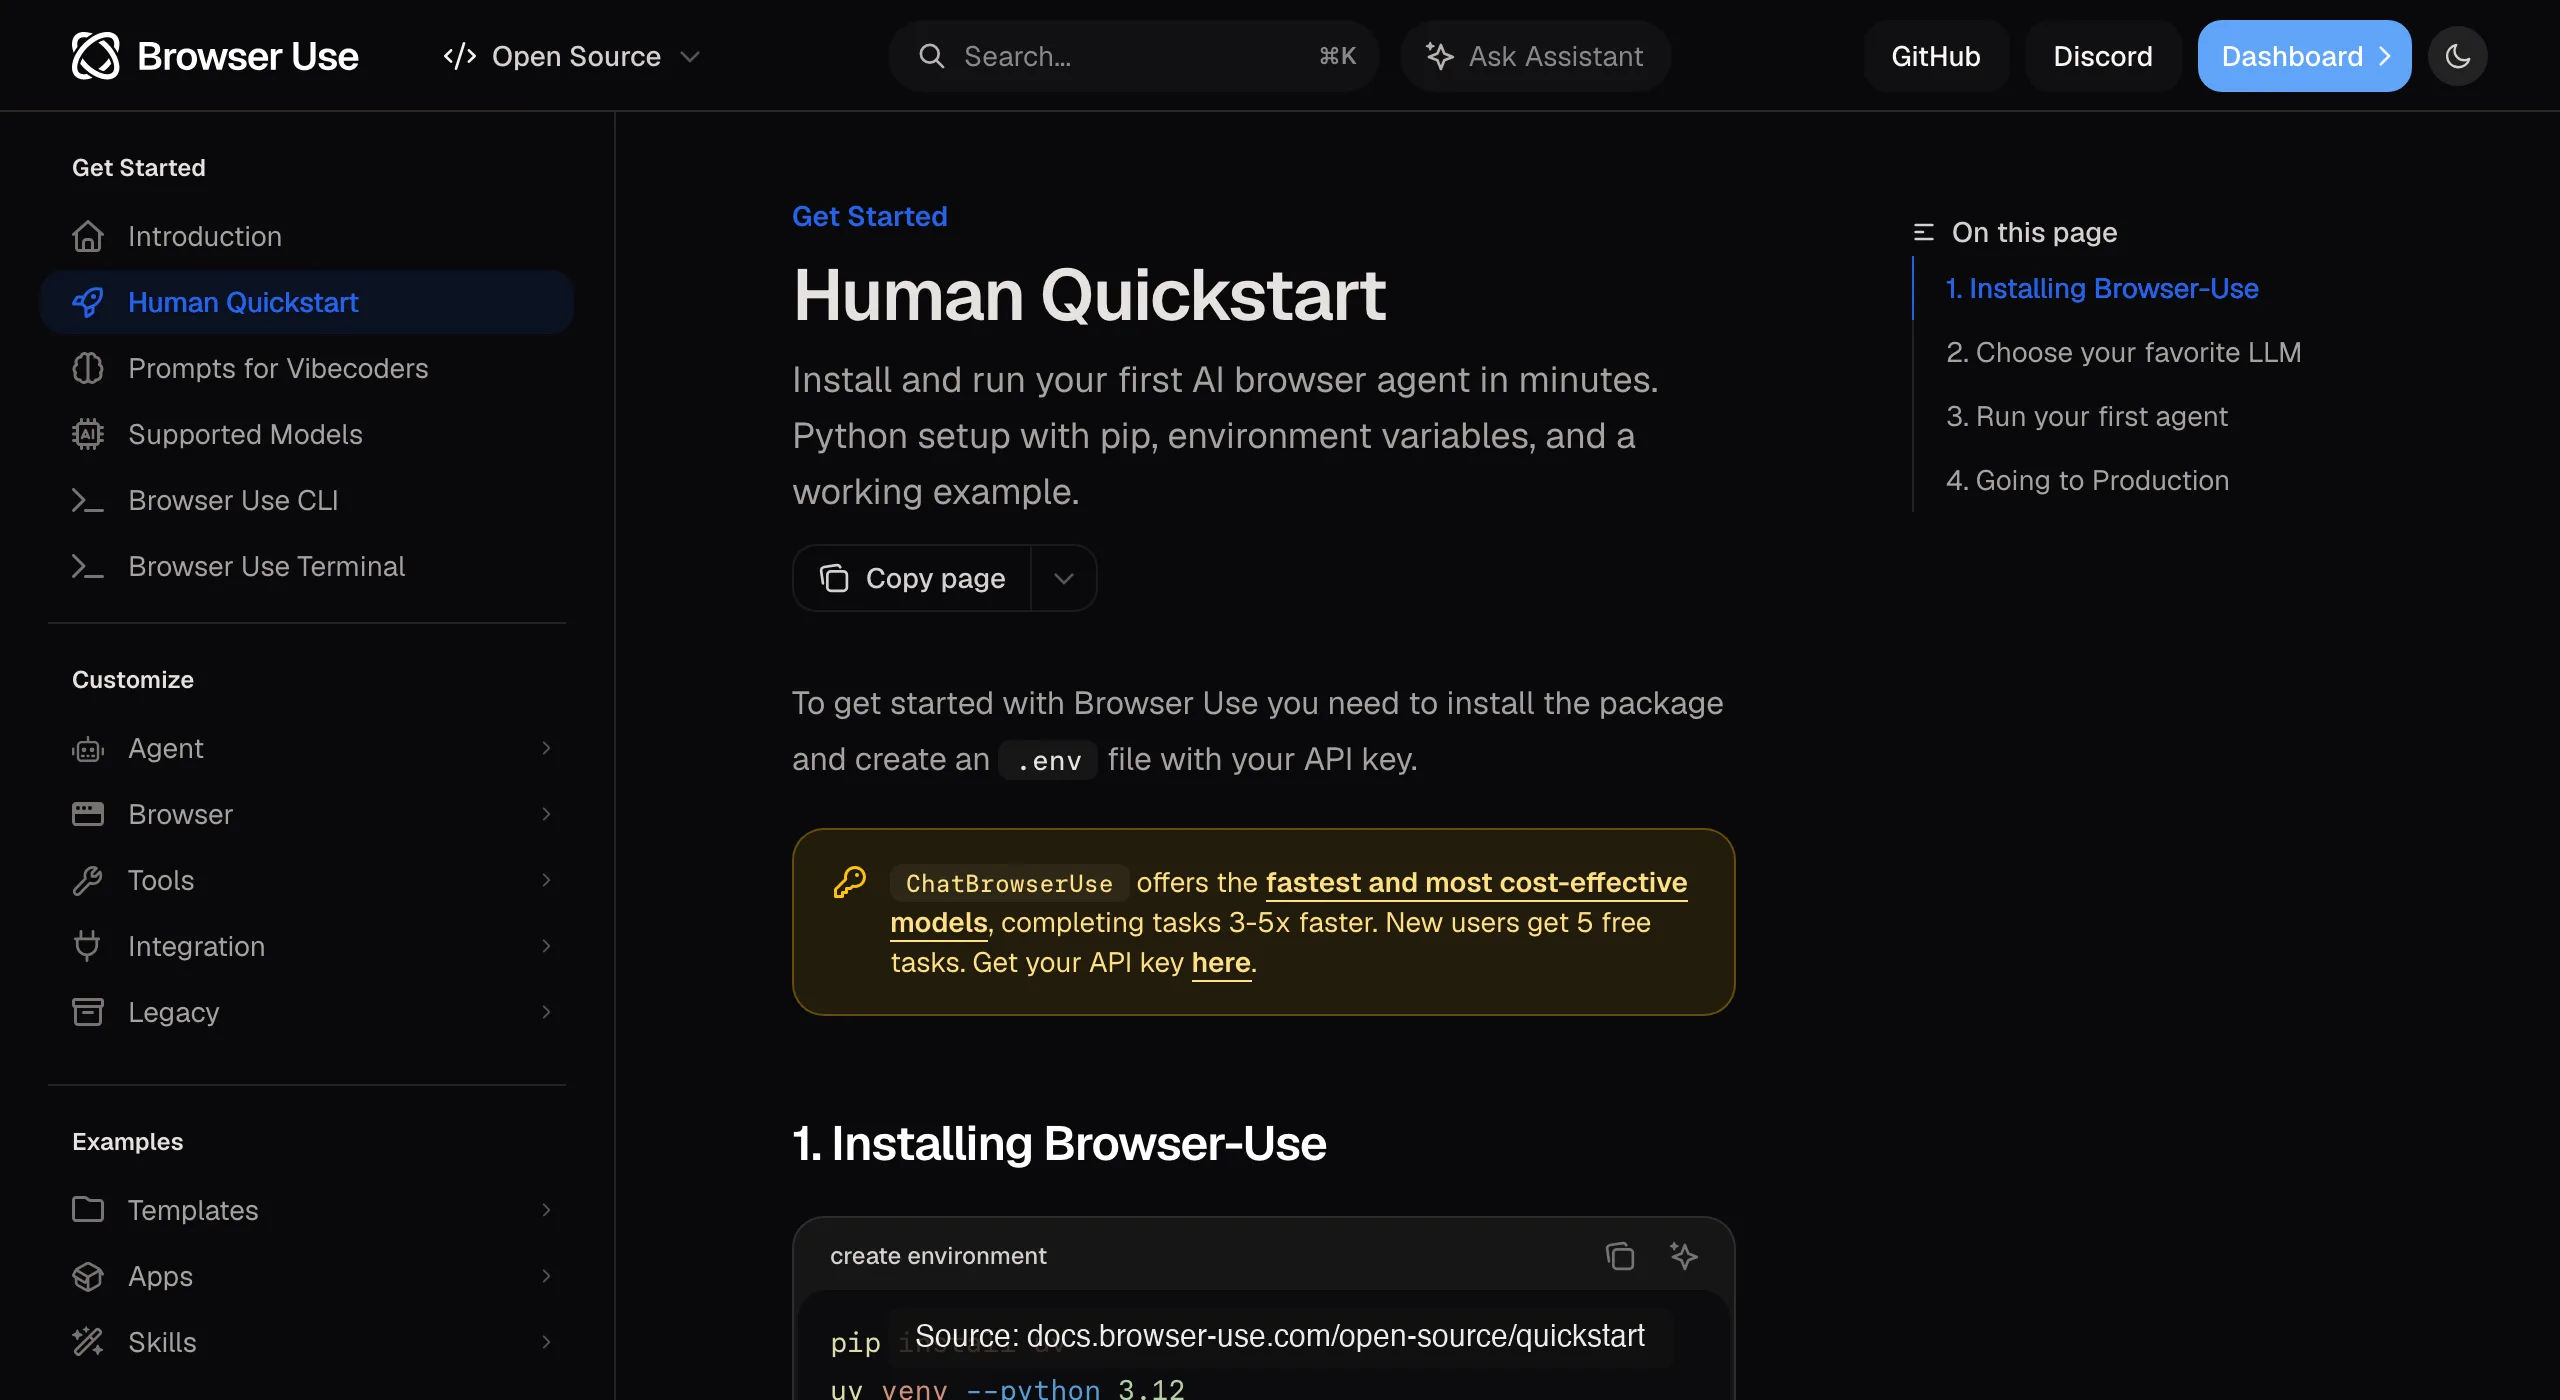Click the Introduction home icon
The image size is (2560, 1400).
pyautogui.click(x=88, y=236)
